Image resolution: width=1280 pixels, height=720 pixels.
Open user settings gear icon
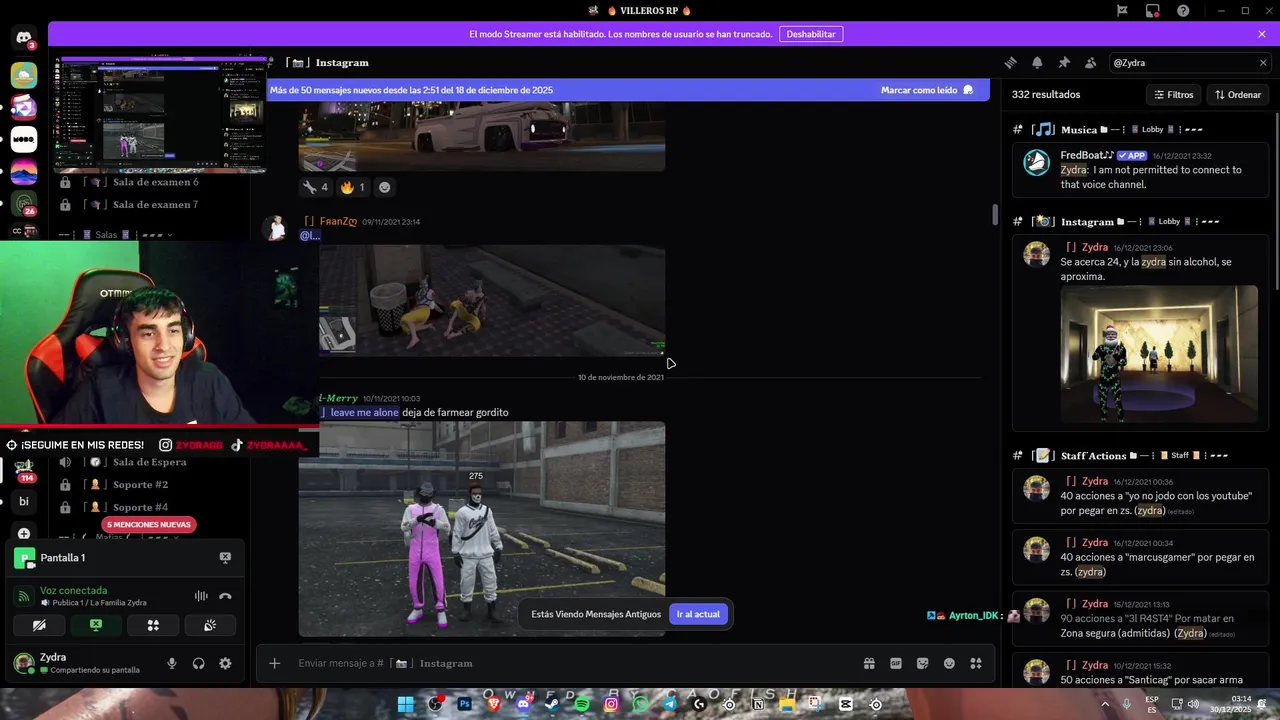[x=225, y=663]
